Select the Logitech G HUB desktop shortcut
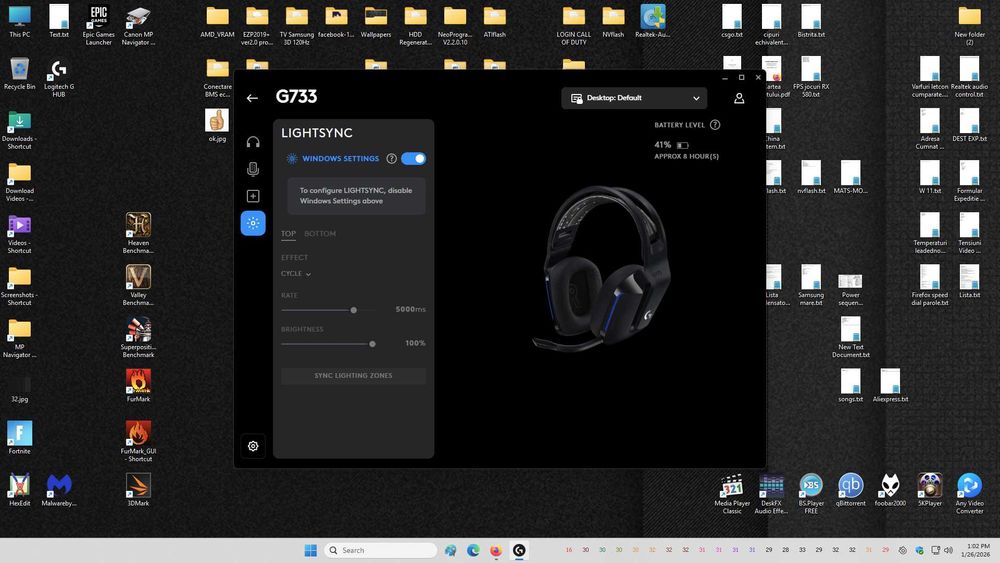The width and height of the screenshot is (1000, 563). 59,78
